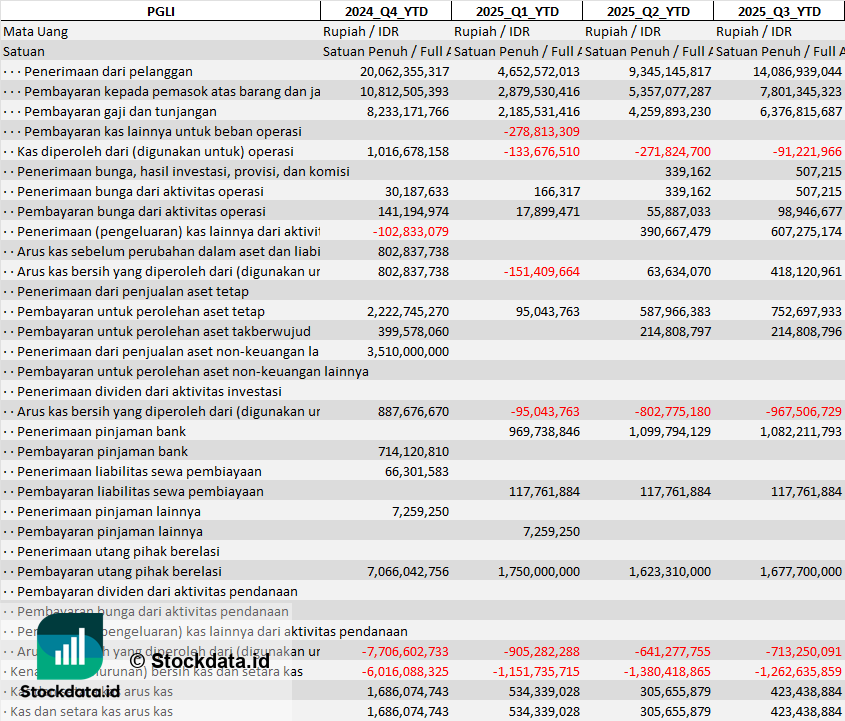Click Kas diperoleh dari operasi label
This screenshot has width=845, height=721.
pos(155,151)
